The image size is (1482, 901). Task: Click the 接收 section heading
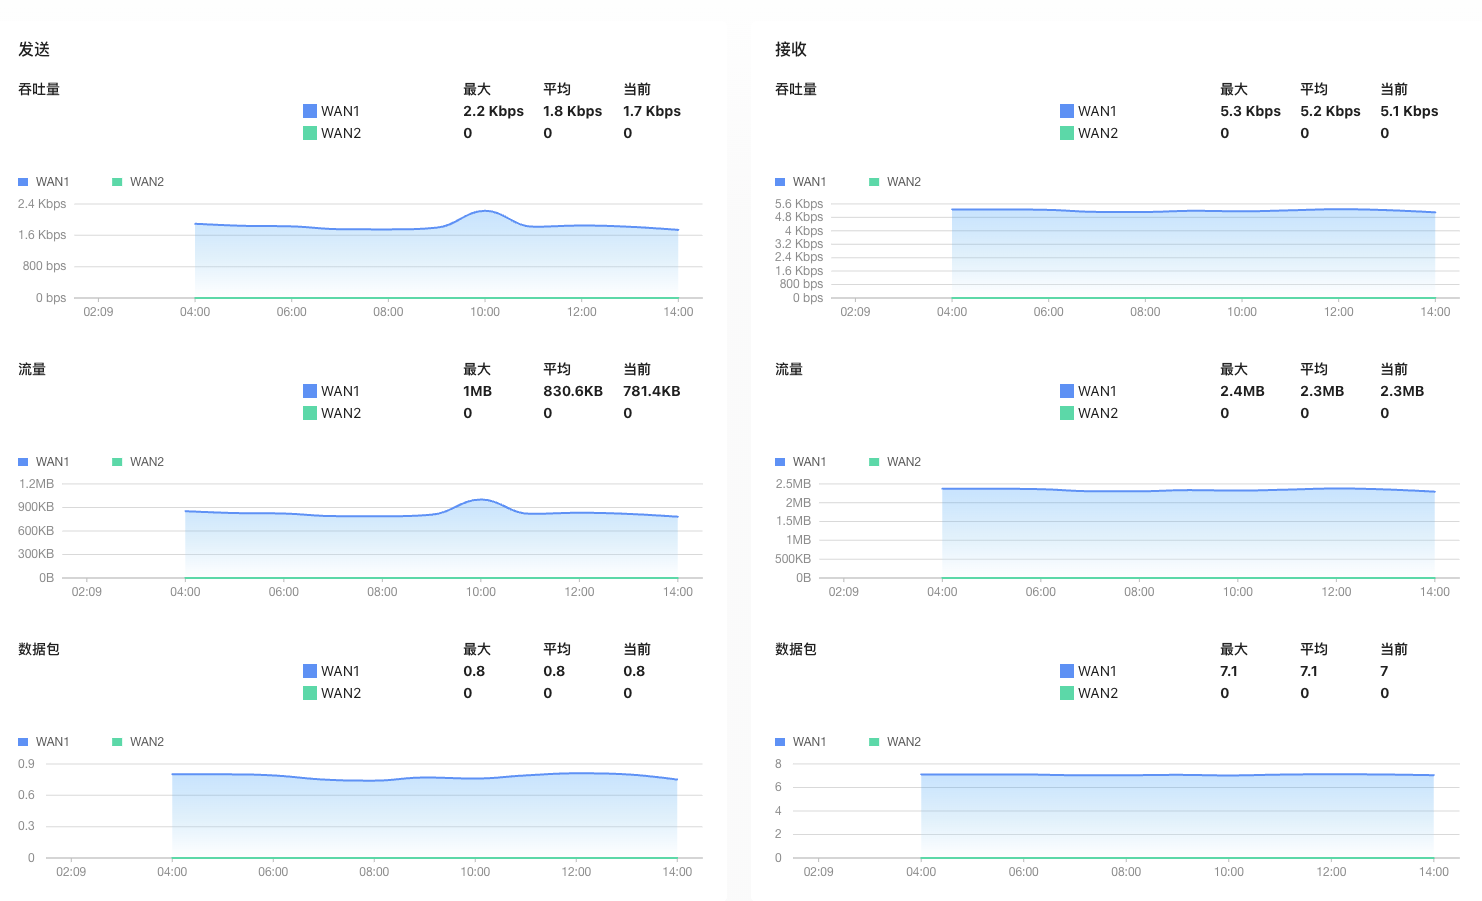coord(791,49)
